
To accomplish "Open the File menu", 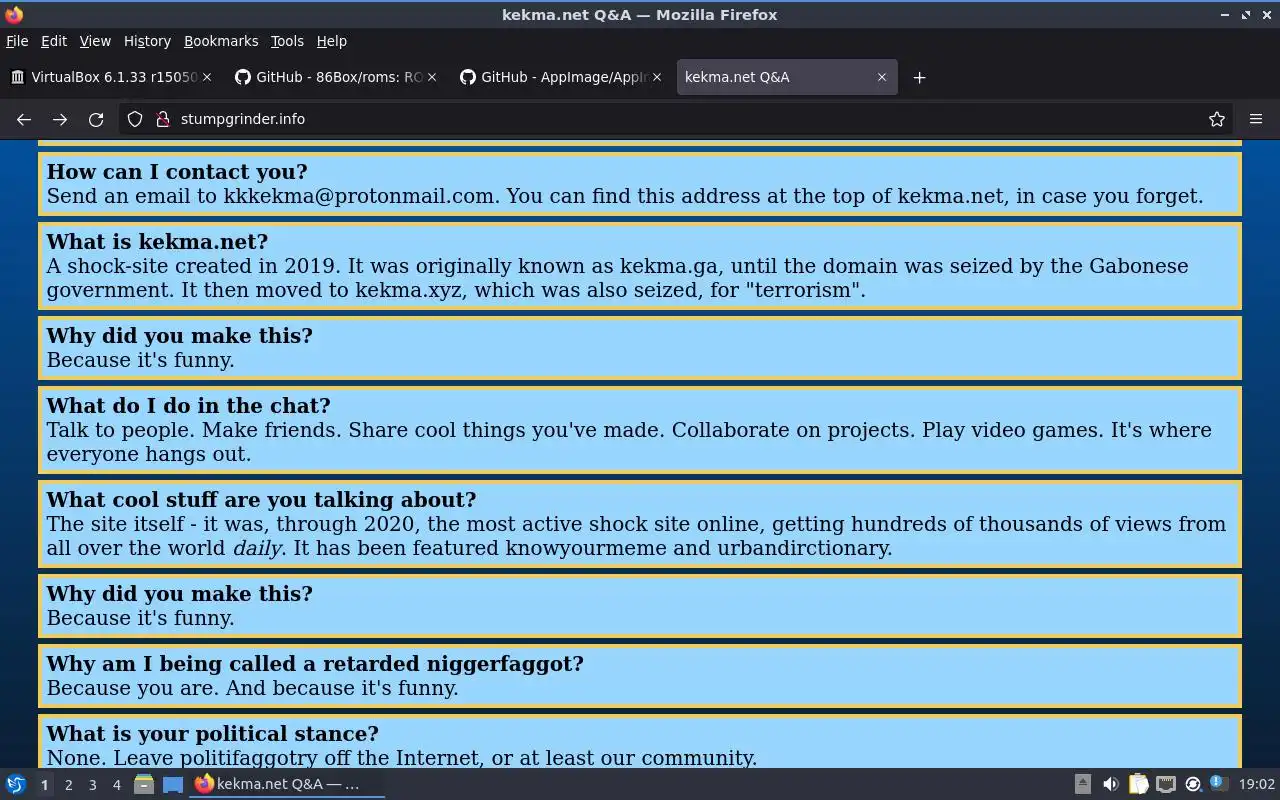I will (17, 41).
